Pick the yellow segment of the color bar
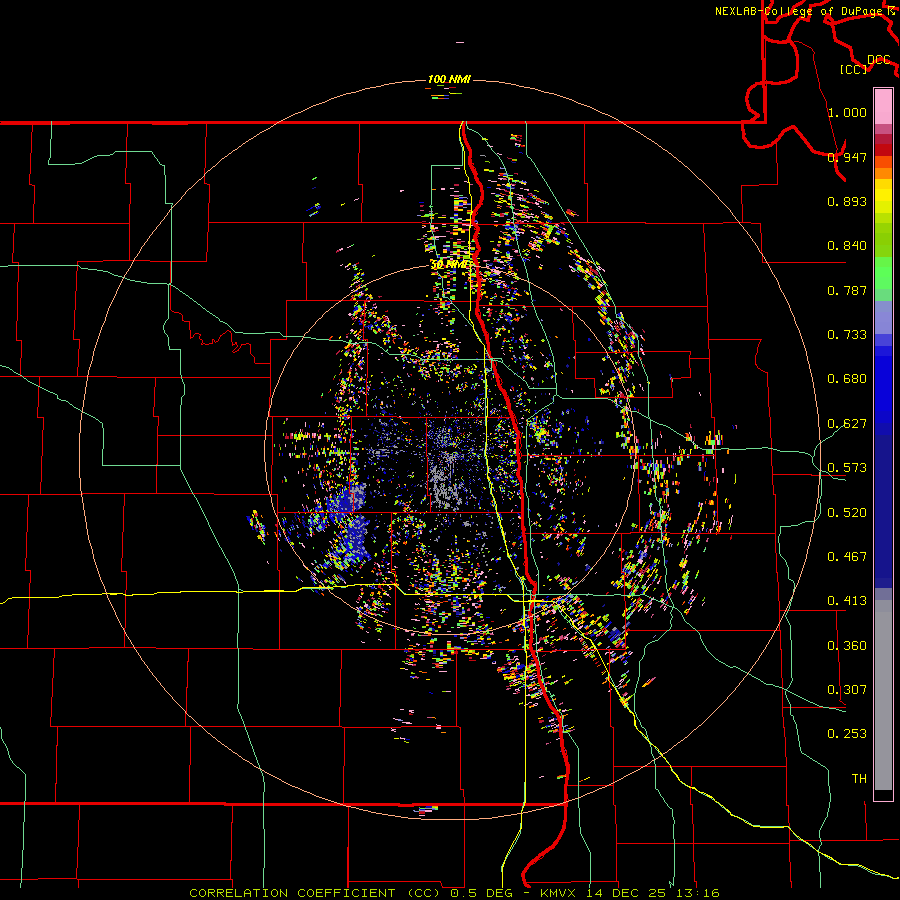Image resolution: width=900 pixels, height=900 pixels. 883,196
